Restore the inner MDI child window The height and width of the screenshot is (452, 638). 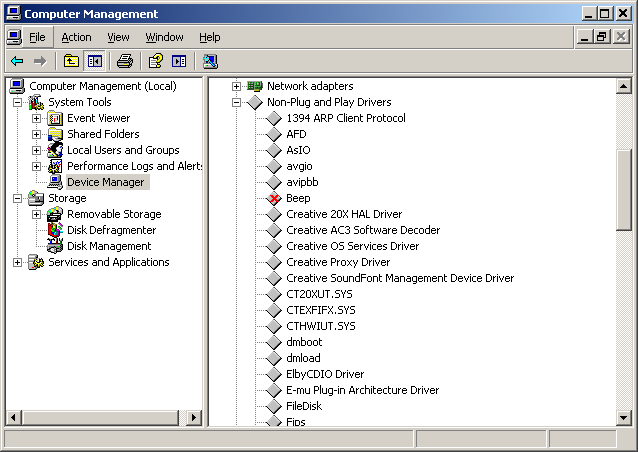601,37
